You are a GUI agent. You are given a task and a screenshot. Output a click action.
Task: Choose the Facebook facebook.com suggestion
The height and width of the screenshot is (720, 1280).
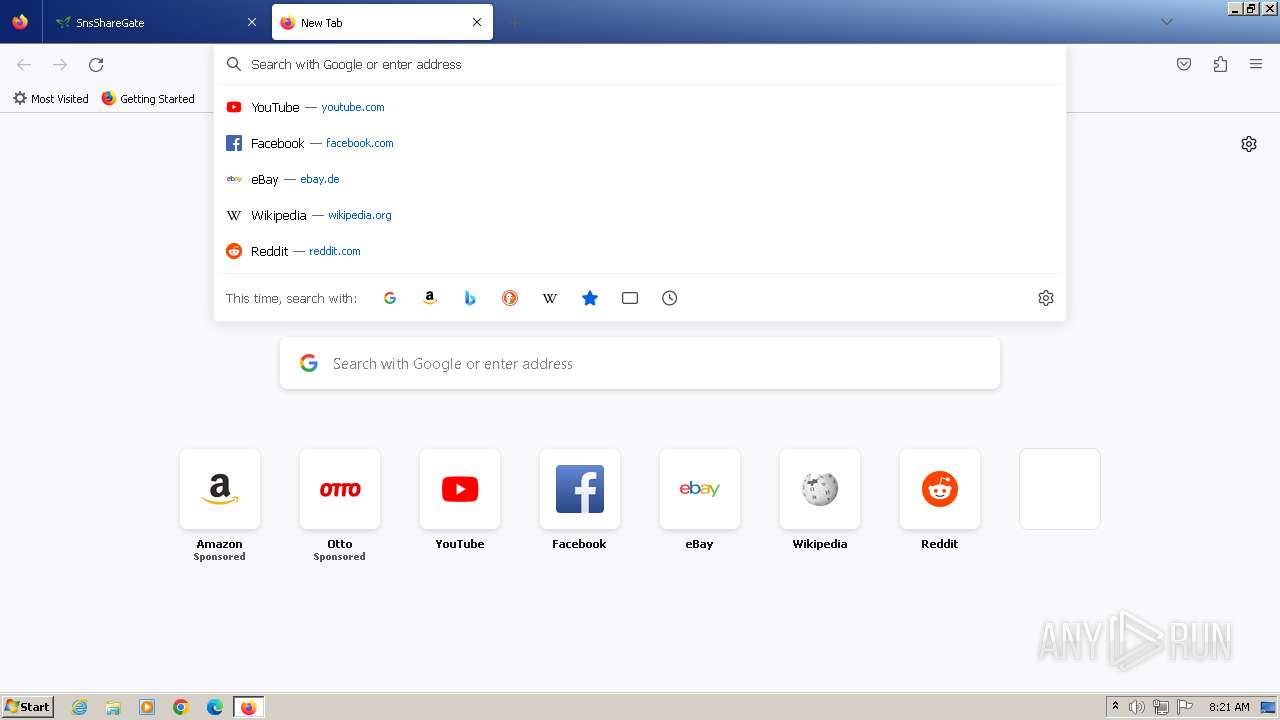click(640, 143)
